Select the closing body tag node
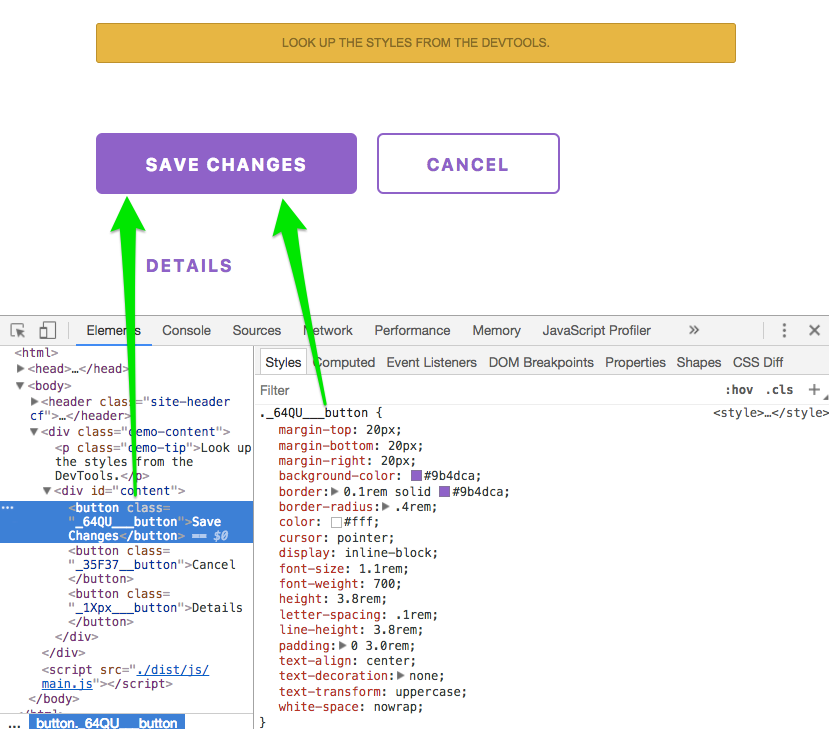 [x=54, y=699]
